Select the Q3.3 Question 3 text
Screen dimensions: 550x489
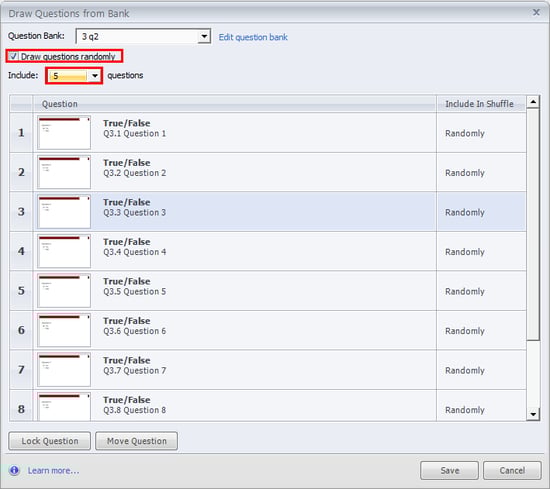tap(135, 213)
